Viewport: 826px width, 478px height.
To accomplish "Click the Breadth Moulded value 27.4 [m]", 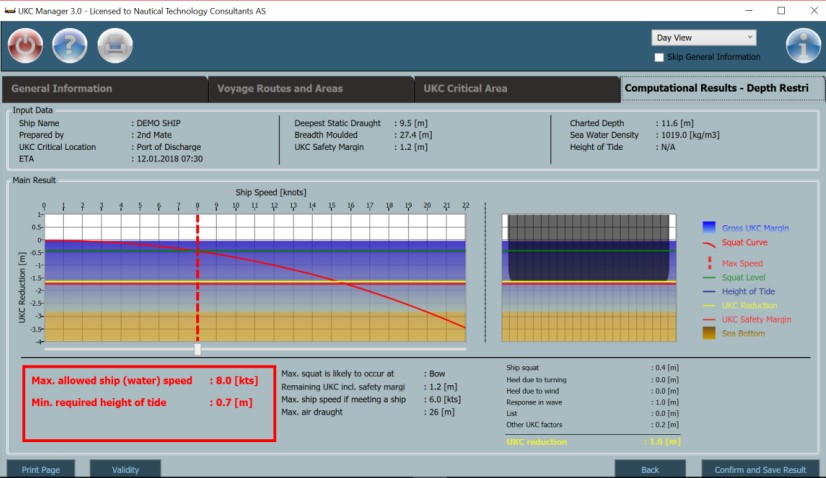I will pos(416,135).
